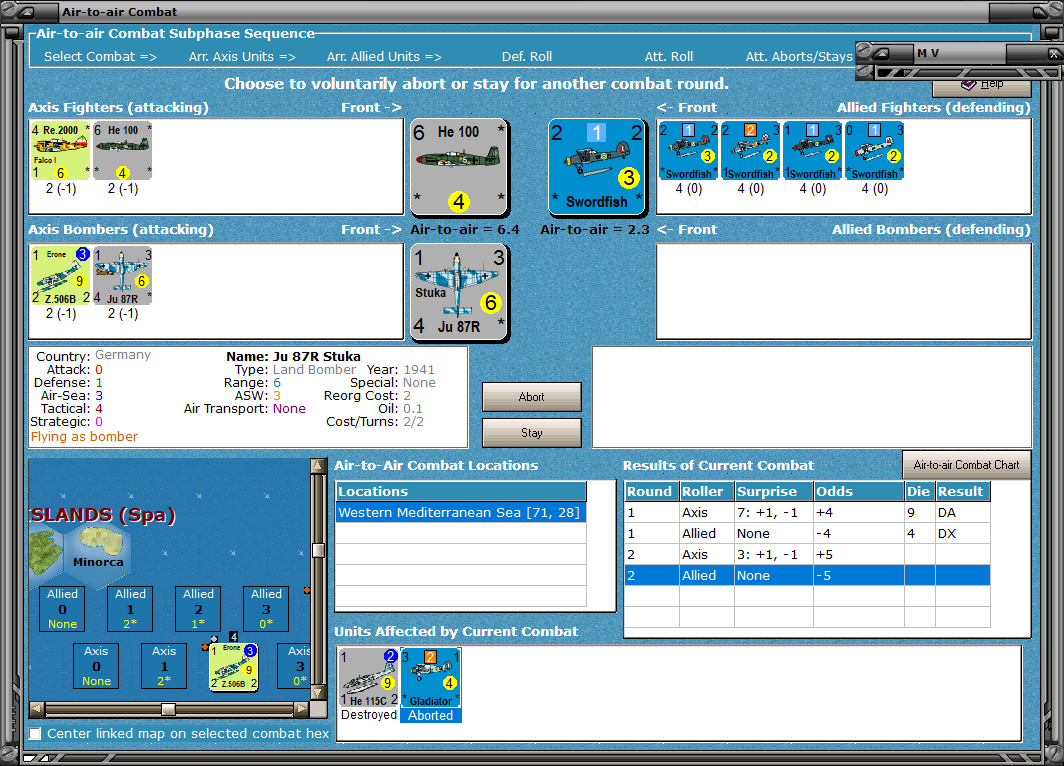Image resolution: width=1064 pixels, height=766 pixels.
Task: Select the large front Ju 87R Stuka counter
Action: click(x=459, y=292)
